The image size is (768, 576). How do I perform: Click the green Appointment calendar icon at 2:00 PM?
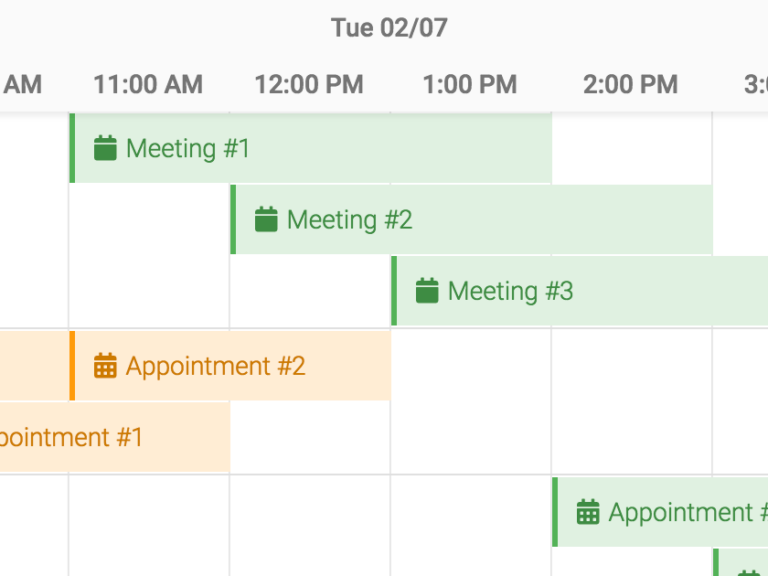point(588,512)
